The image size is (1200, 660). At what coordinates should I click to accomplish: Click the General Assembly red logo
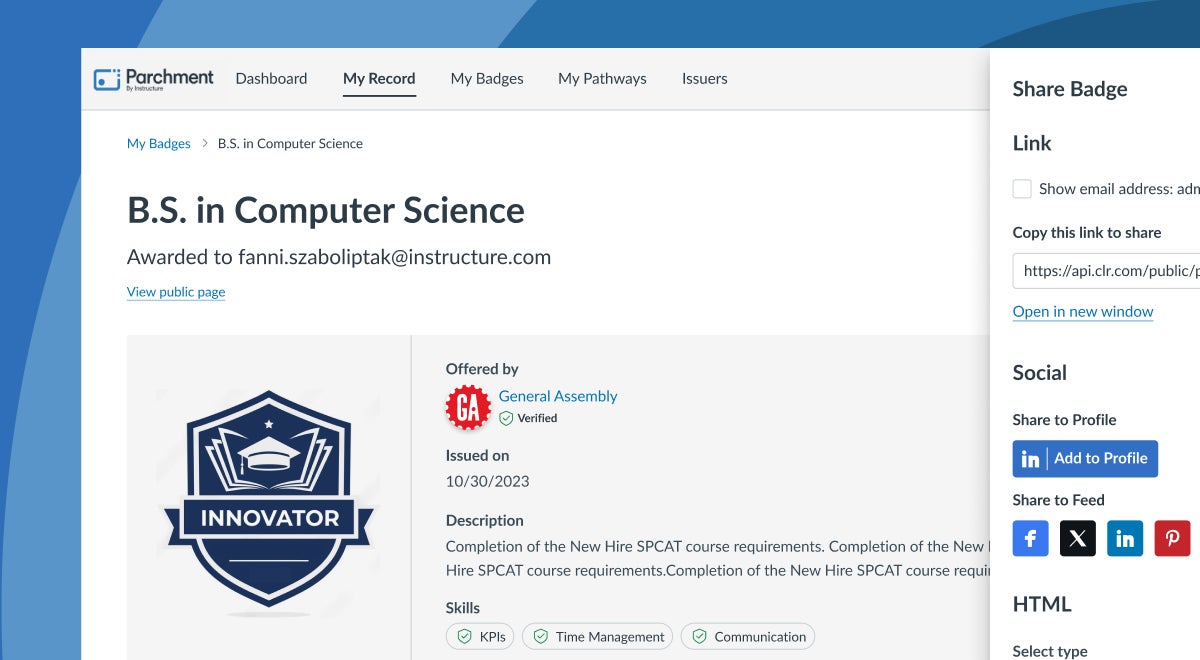[x=468, y=407]
